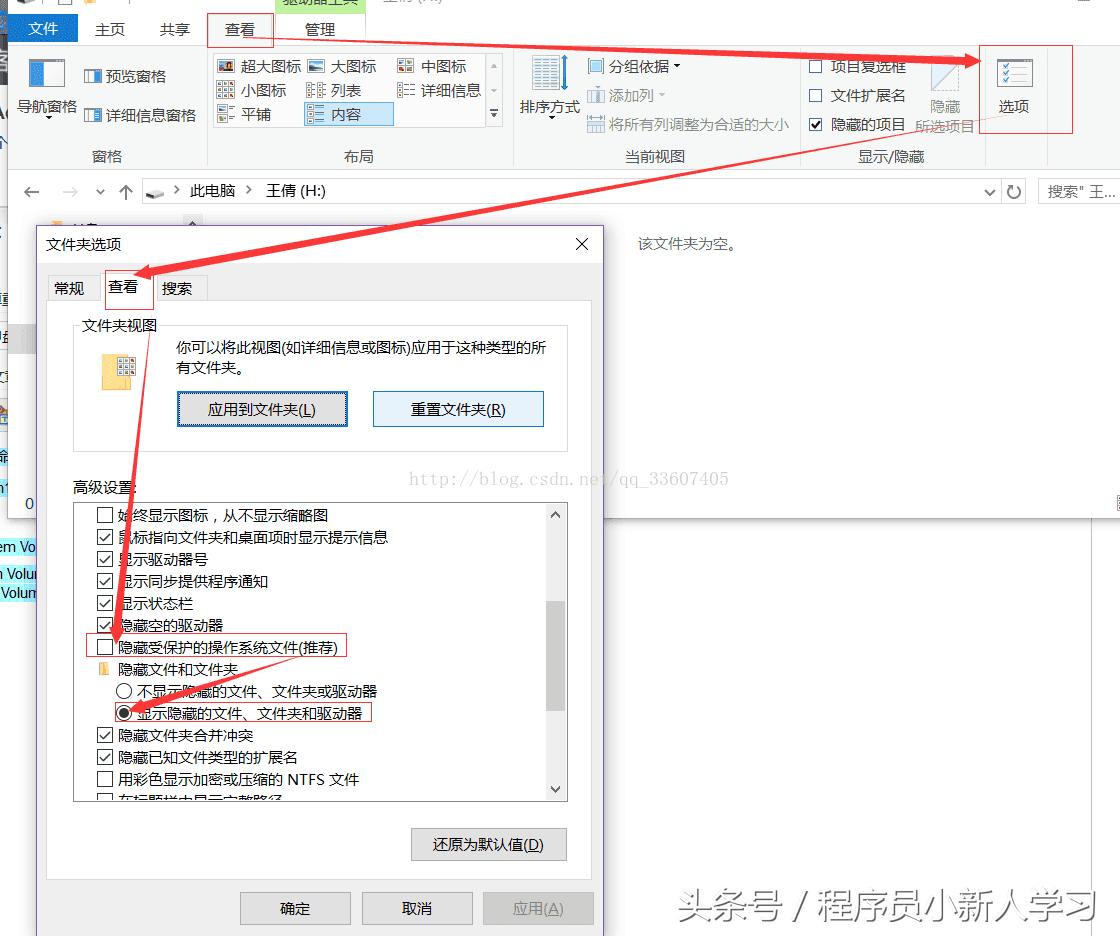1120x936 pixels.
Task: Select 显示隐藏的文件、文件夹和驱动器 radio option
Action: click(x=124, y=712)
